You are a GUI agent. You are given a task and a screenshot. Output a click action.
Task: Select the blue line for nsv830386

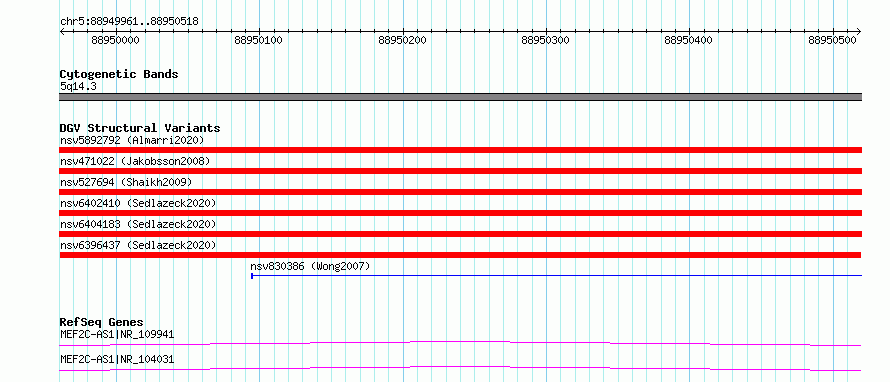(556, 276)
